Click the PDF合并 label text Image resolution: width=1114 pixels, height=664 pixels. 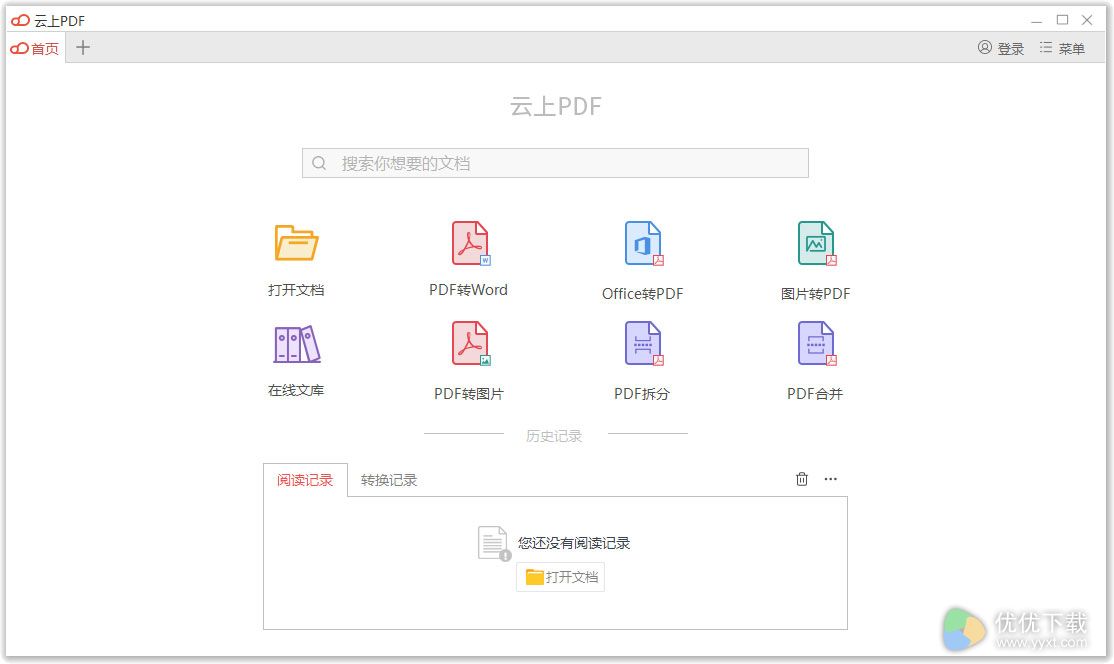coord(815,394)
